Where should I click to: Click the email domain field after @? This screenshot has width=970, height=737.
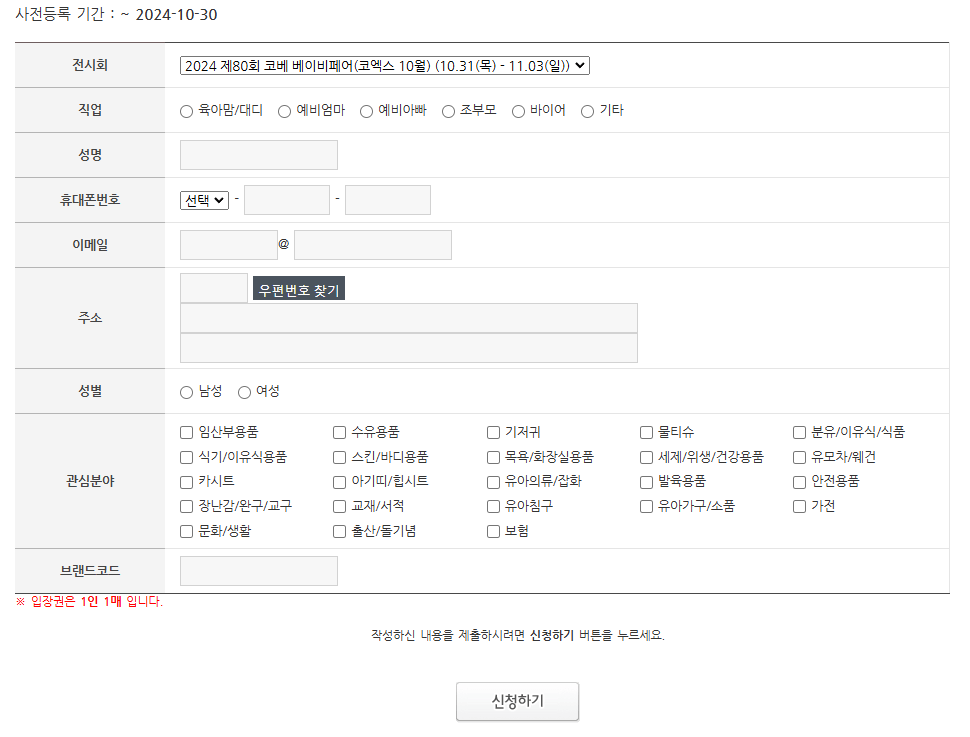point(373,245)
